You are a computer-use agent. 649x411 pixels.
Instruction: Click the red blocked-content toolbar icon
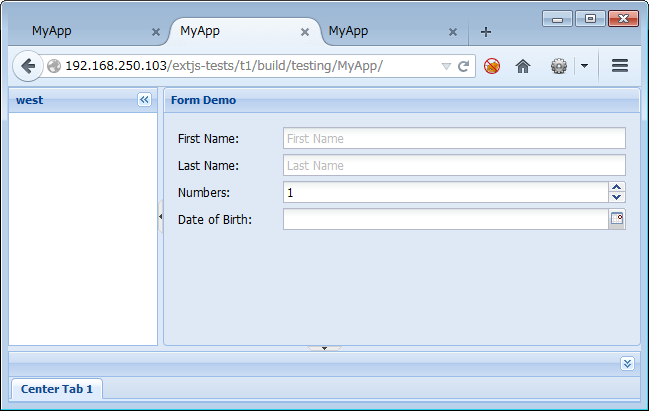pos(492,66)
